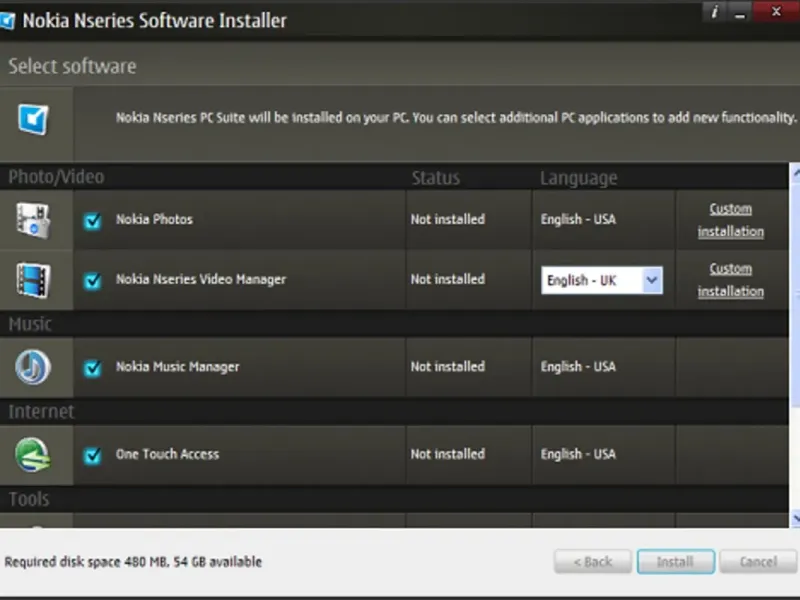The image size is (800, 600).
Task: Uncheck the One Touch Access checkbox
Action: click(x=92, y=455)
